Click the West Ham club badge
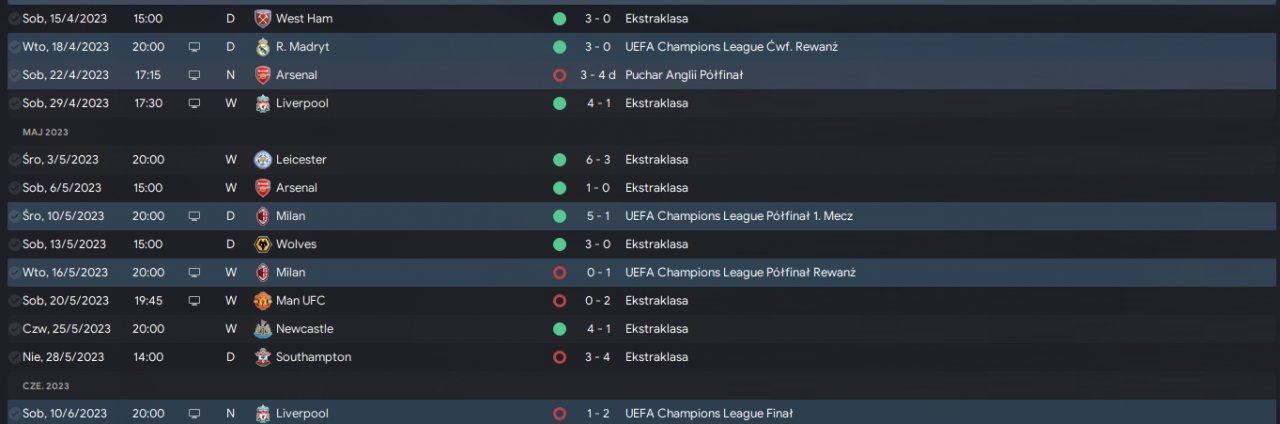The height and width of the screenshot is (424, 1280). (263, 19)
